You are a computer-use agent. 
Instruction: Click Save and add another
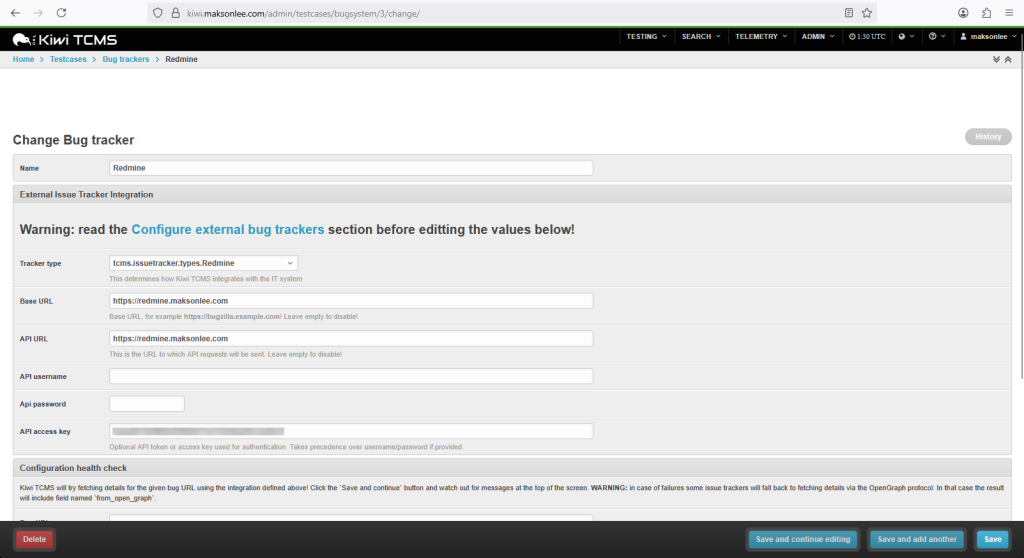[x=916, y=539]
